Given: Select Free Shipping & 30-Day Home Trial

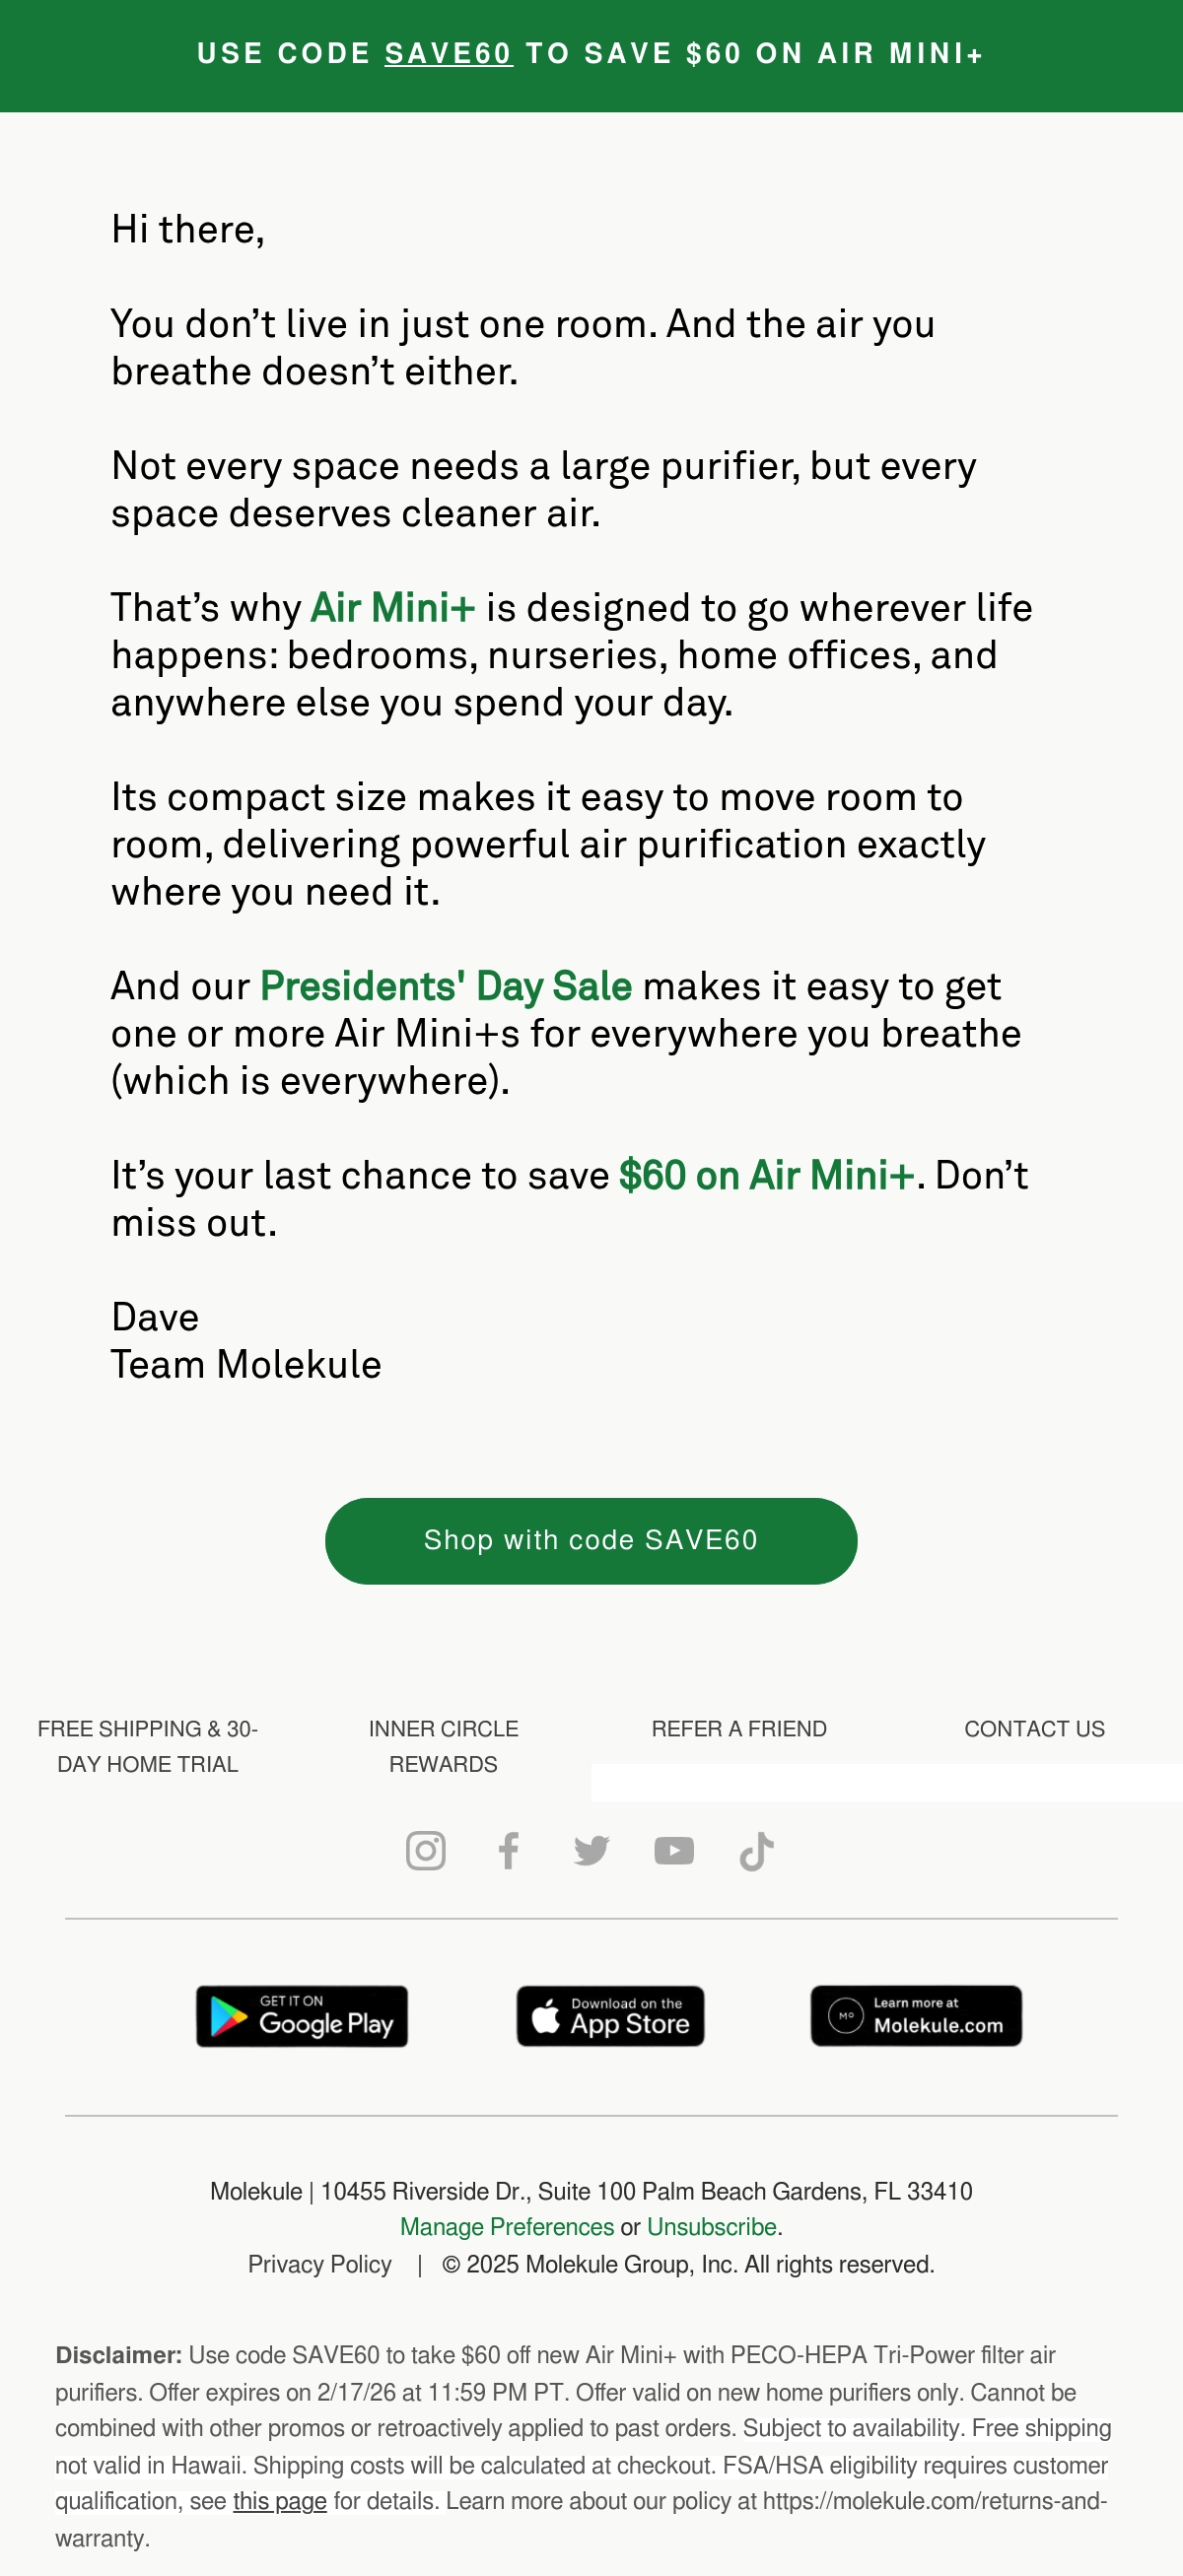Looking at the screenshot, I should coord(148,1746).
